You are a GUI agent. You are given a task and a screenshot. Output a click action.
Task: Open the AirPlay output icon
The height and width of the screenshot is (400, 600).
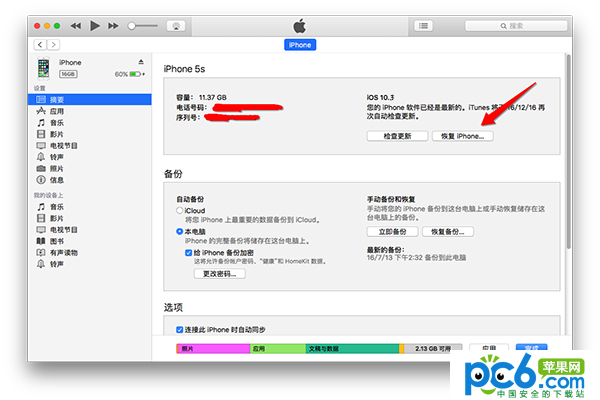point(175,24)
